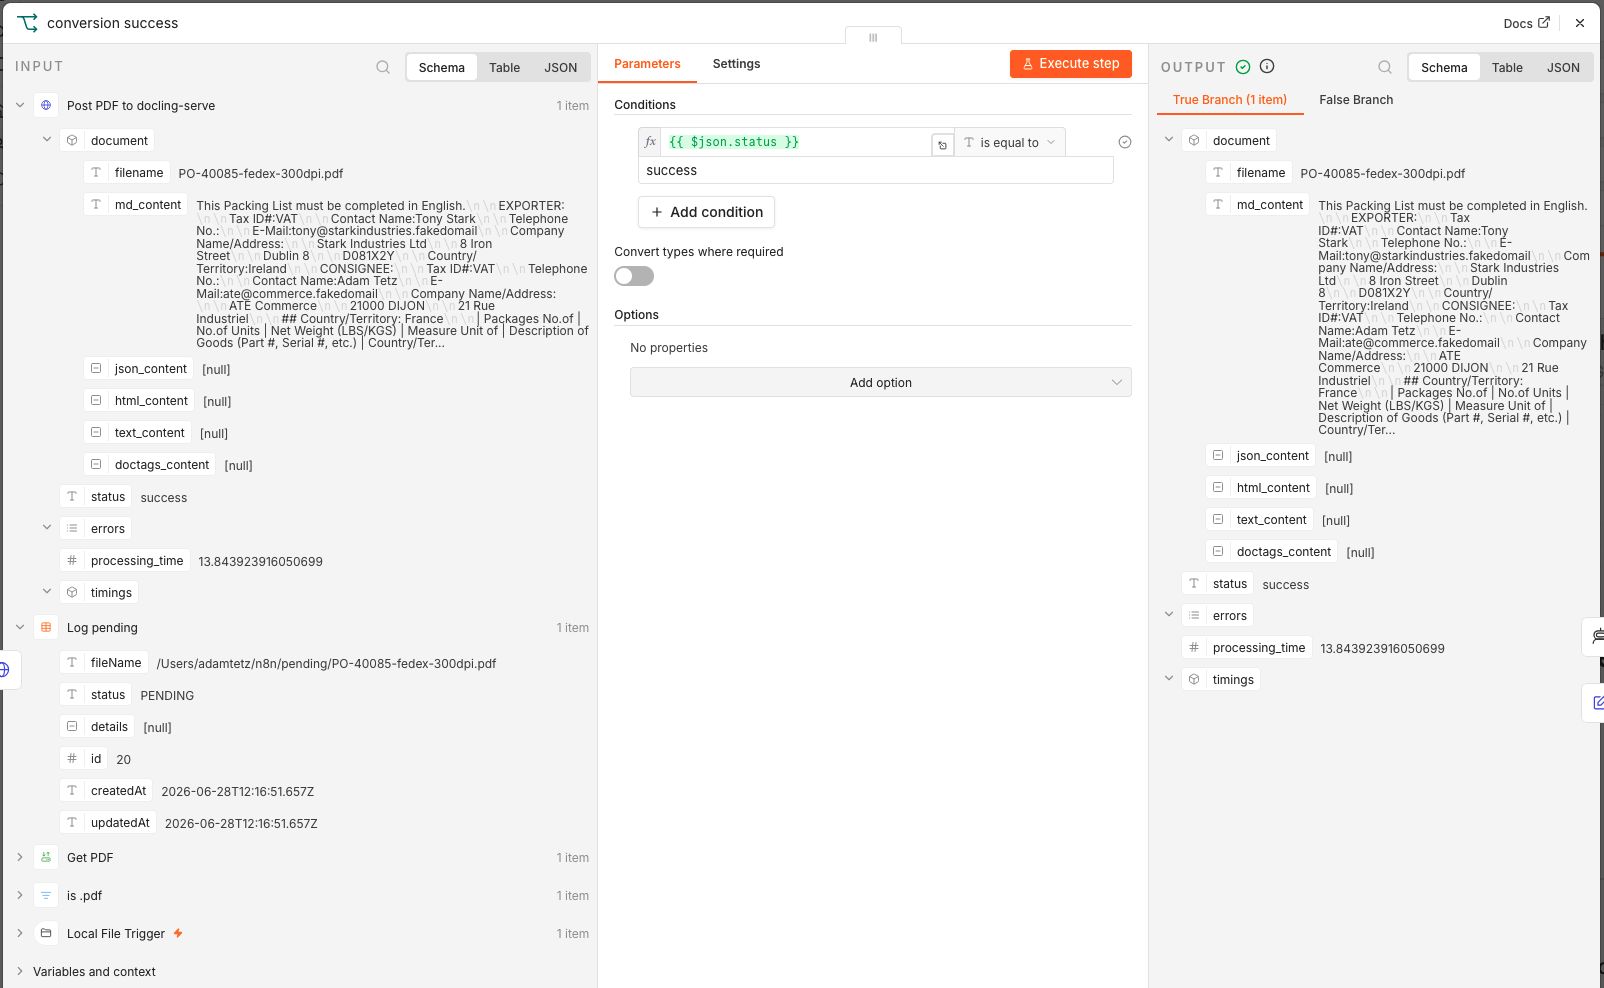This screenshot has width=1604, height=988.
Task: Click the status field pill in OUTPUT
Action: click(1218, 584)
